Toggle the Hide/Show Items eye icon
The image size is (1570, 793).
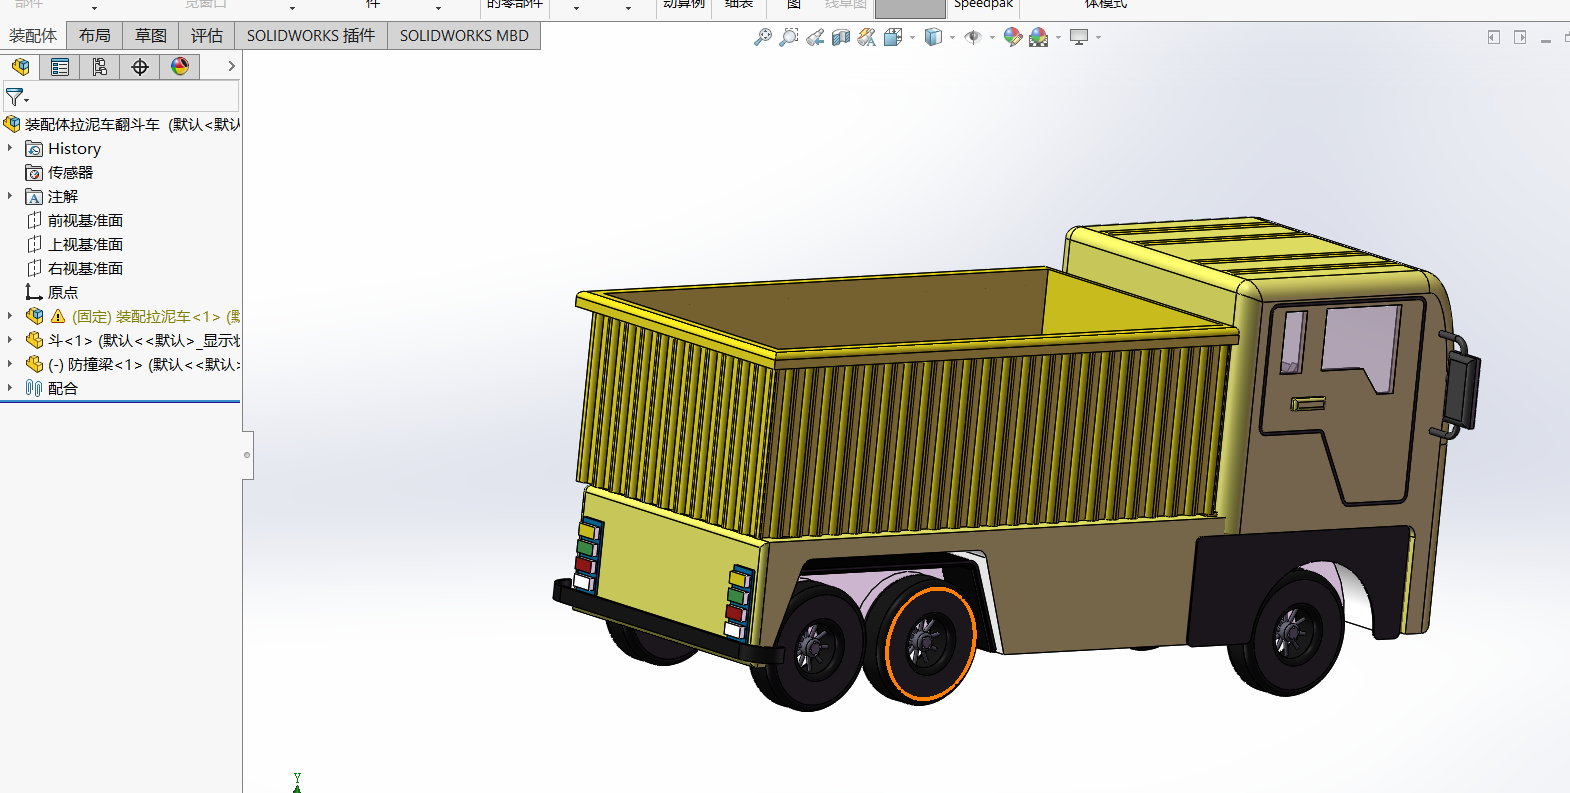coord(973,37)
